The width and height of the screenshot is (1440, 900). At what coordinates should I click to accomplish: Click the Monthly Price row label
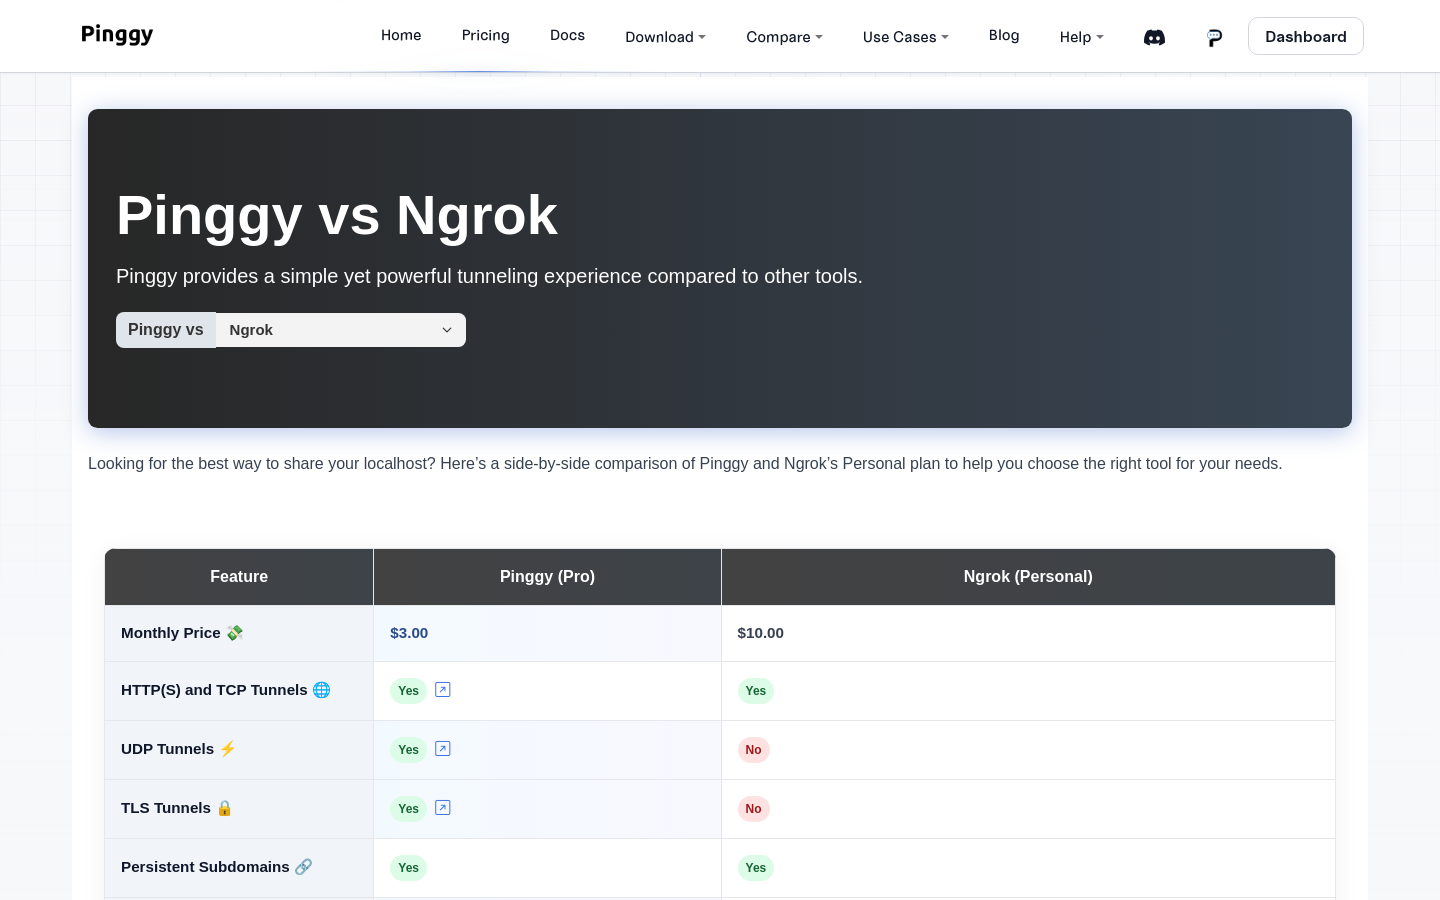tap(182, 633)
